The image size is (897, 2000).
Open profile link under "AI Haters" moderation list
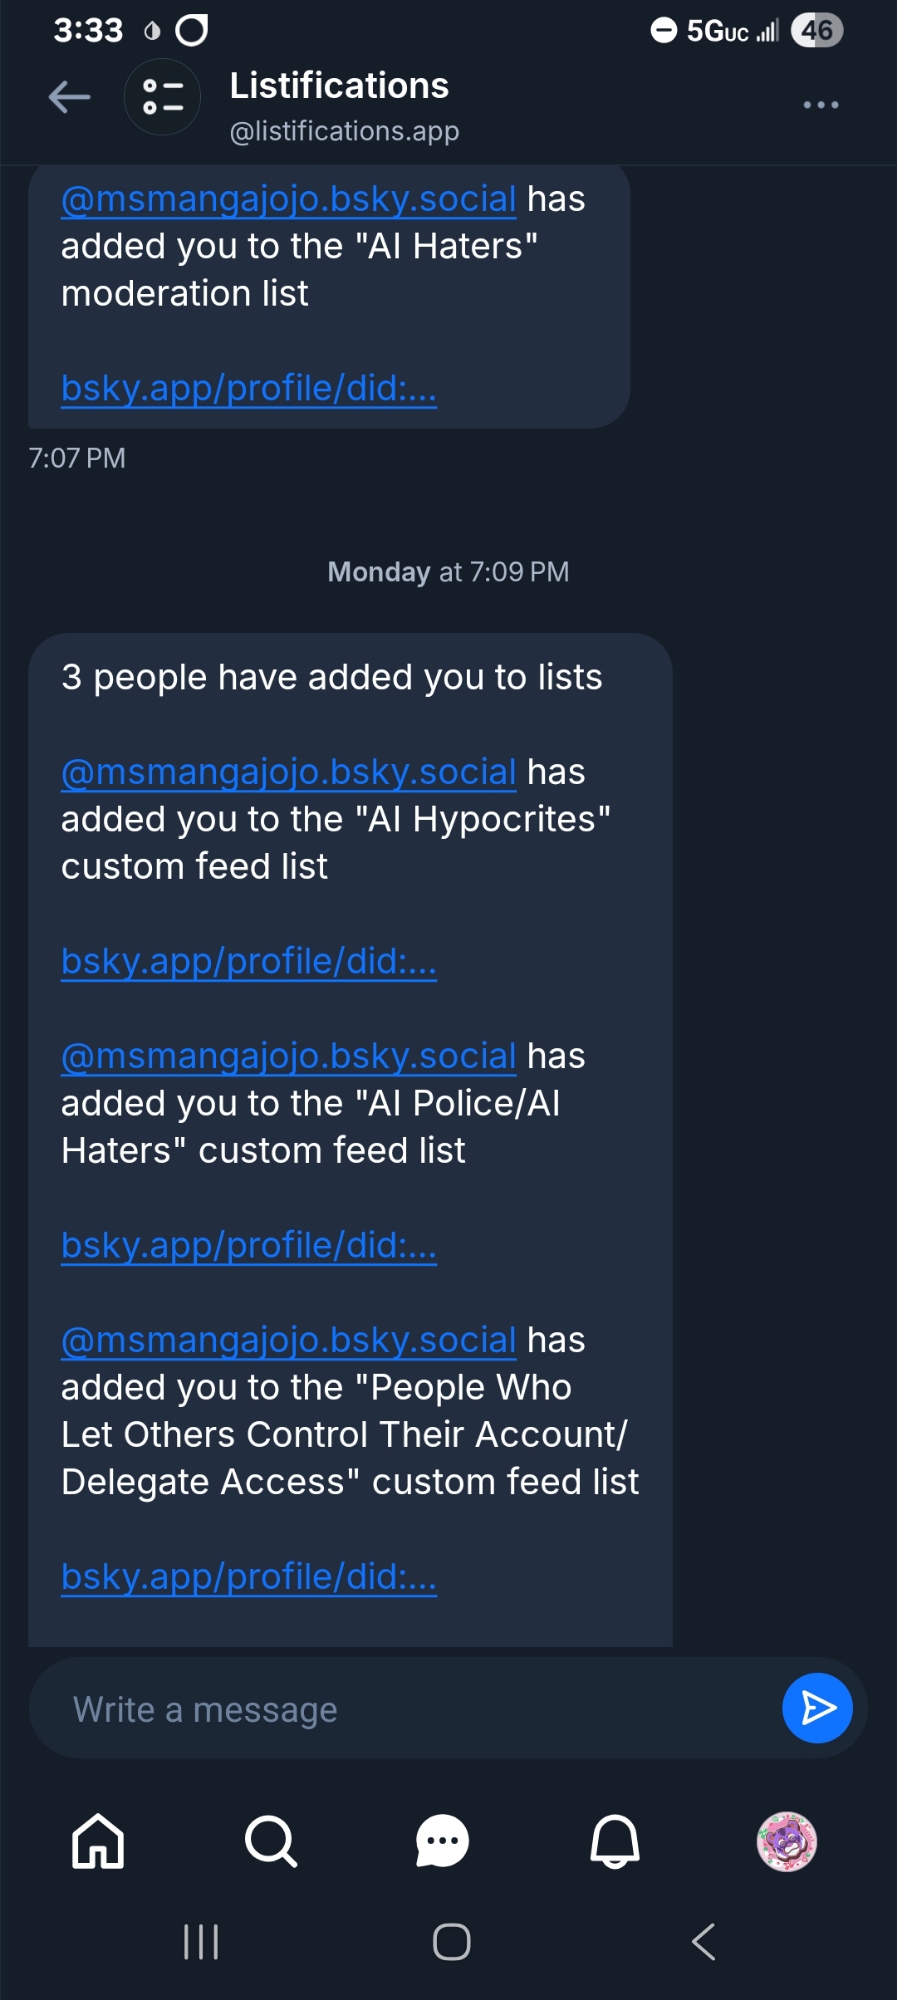point(249,388)
